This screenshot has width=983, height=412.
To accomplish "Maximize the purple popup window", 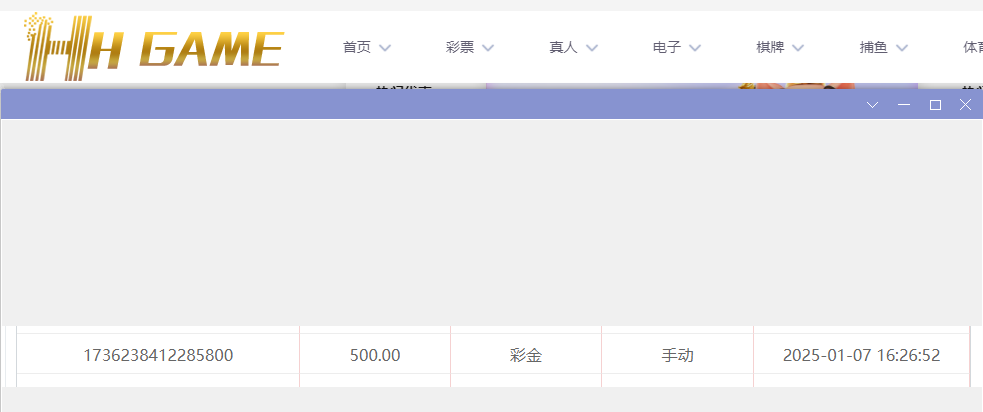I will (935, 105).
